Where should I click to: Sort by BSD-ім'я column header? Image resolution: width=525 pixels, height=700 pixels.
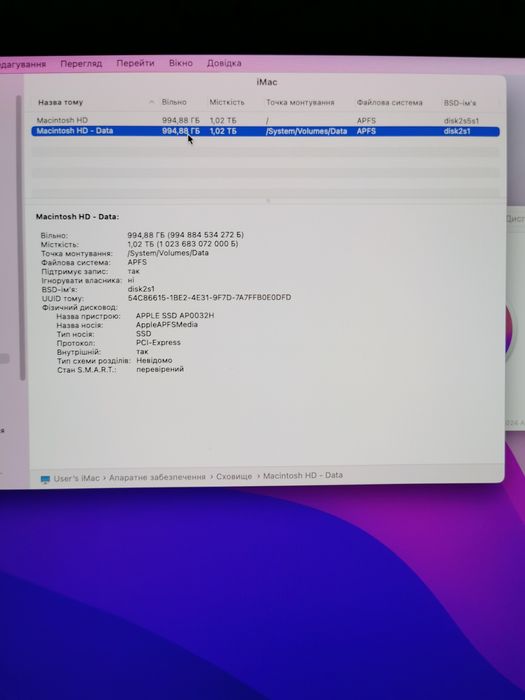coord(460,103)
